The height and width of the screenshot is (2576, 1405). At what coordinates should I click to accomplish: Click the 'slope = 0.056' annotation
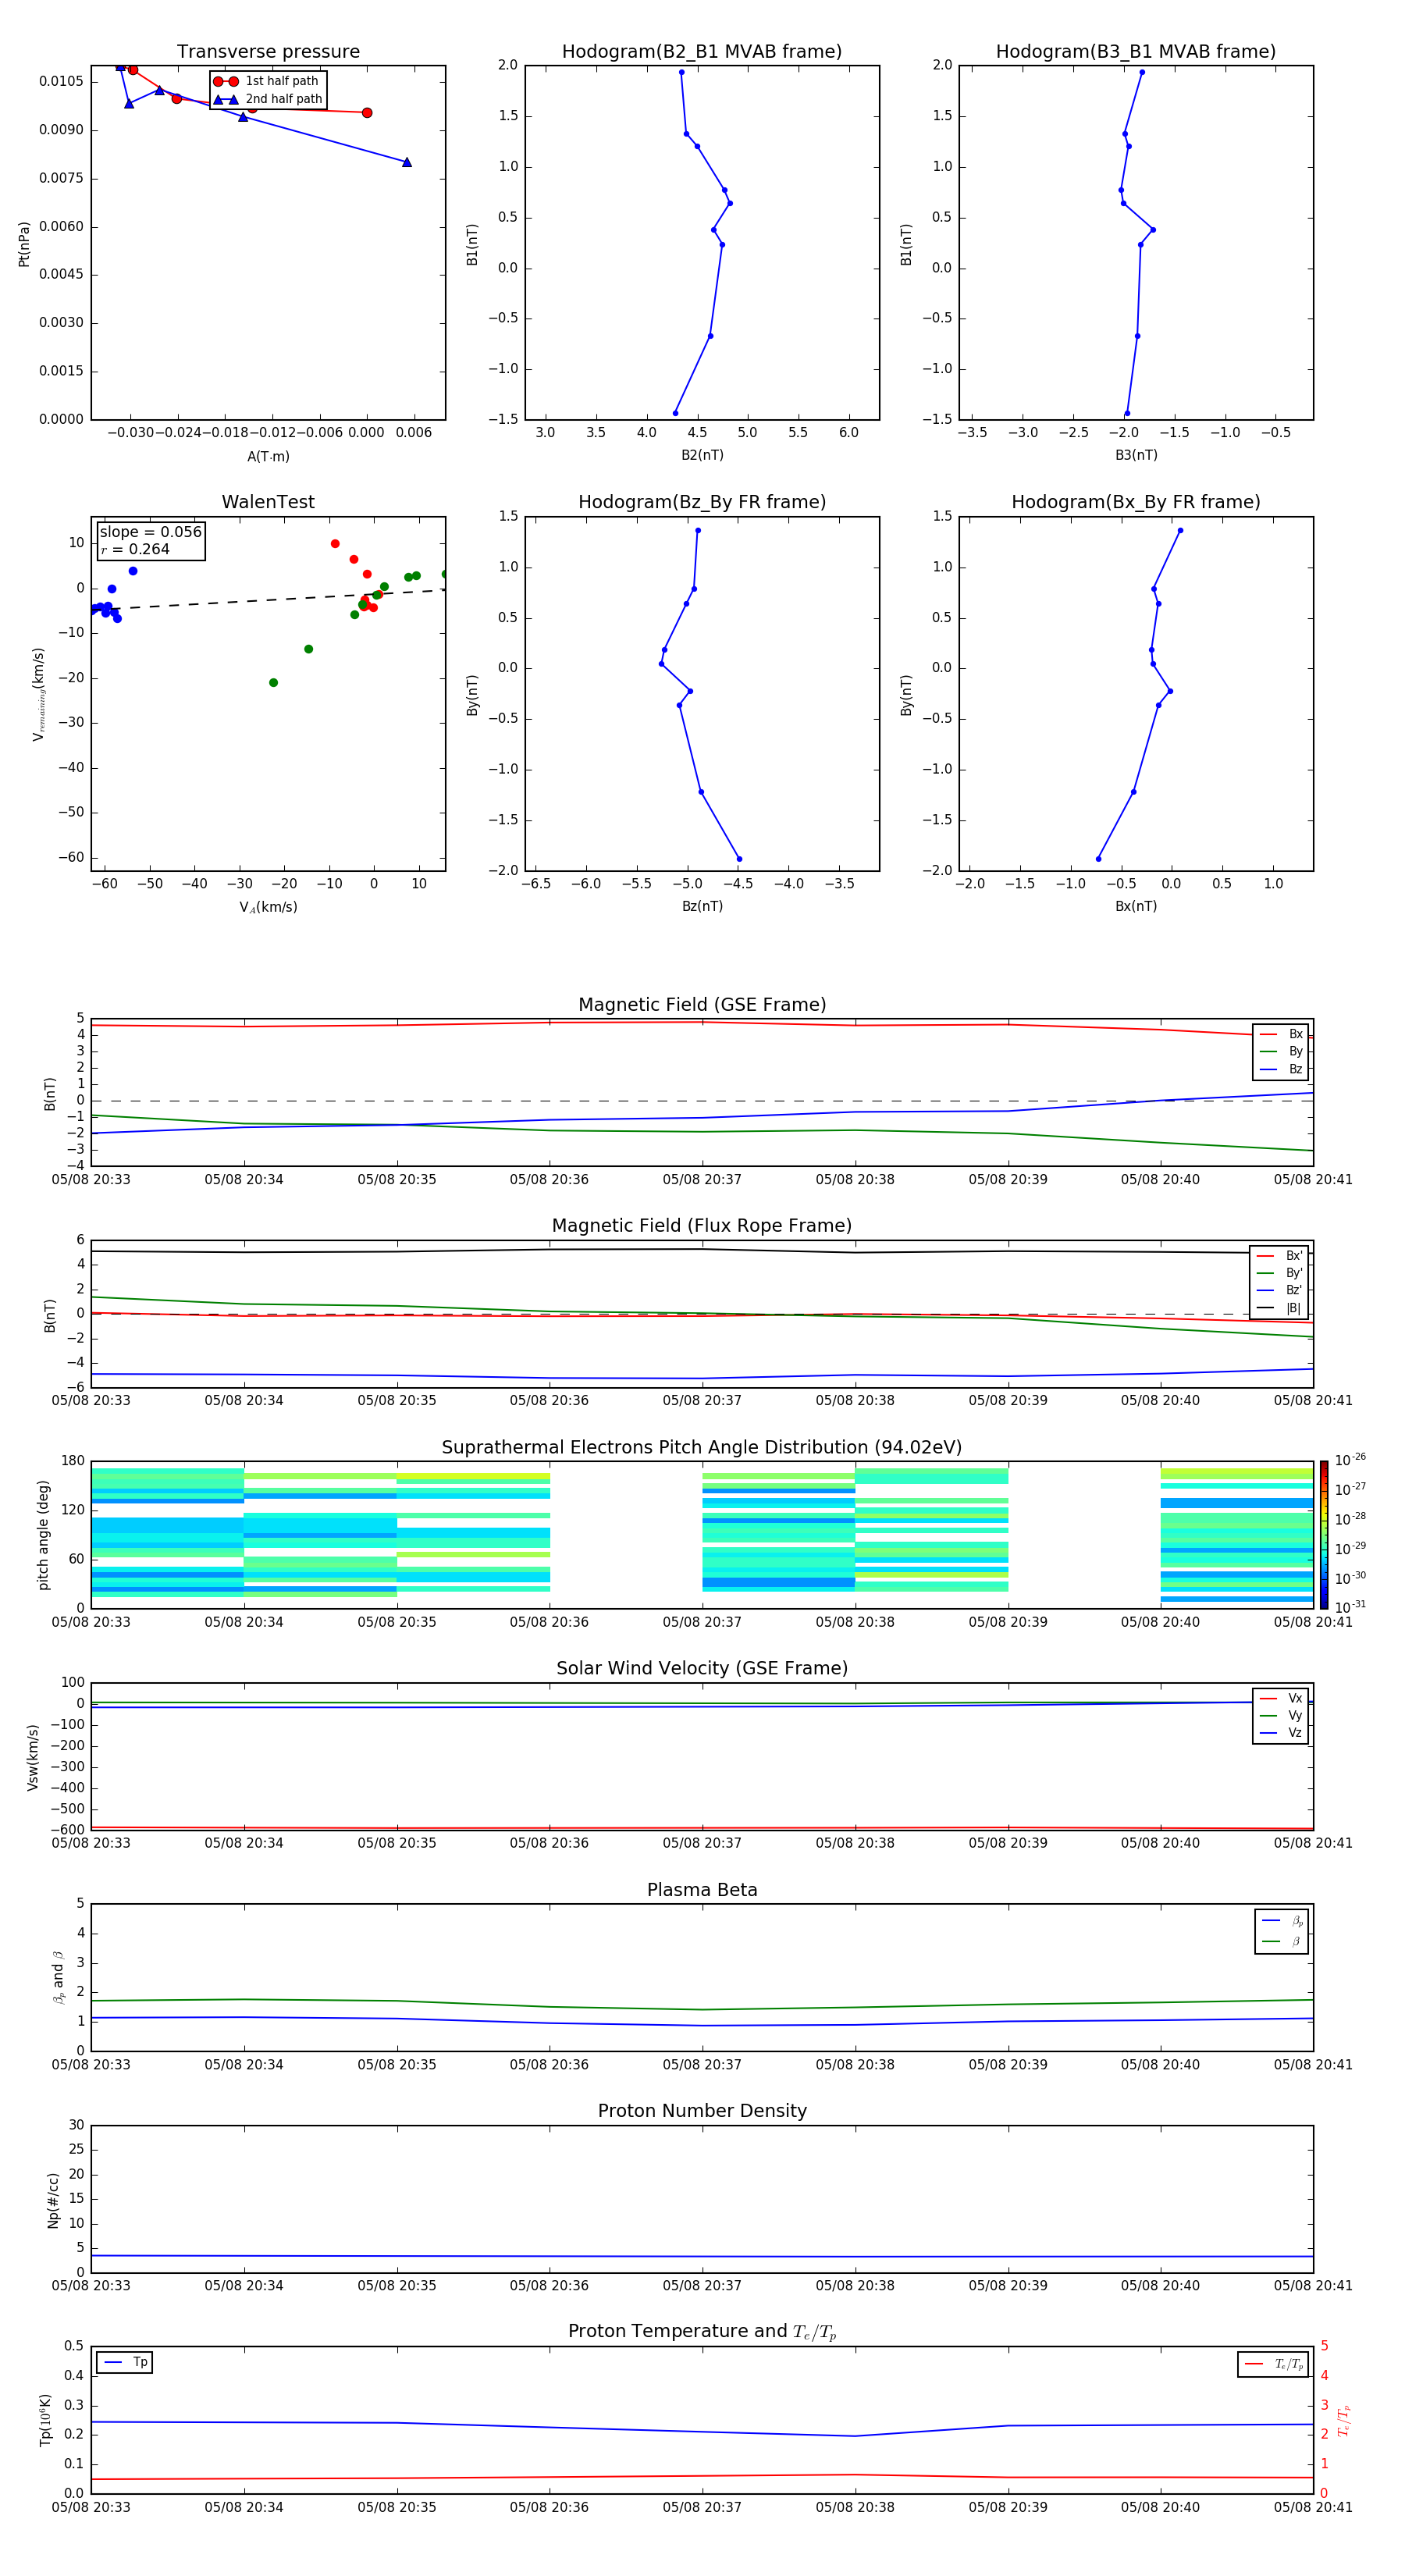click(150, 532)
